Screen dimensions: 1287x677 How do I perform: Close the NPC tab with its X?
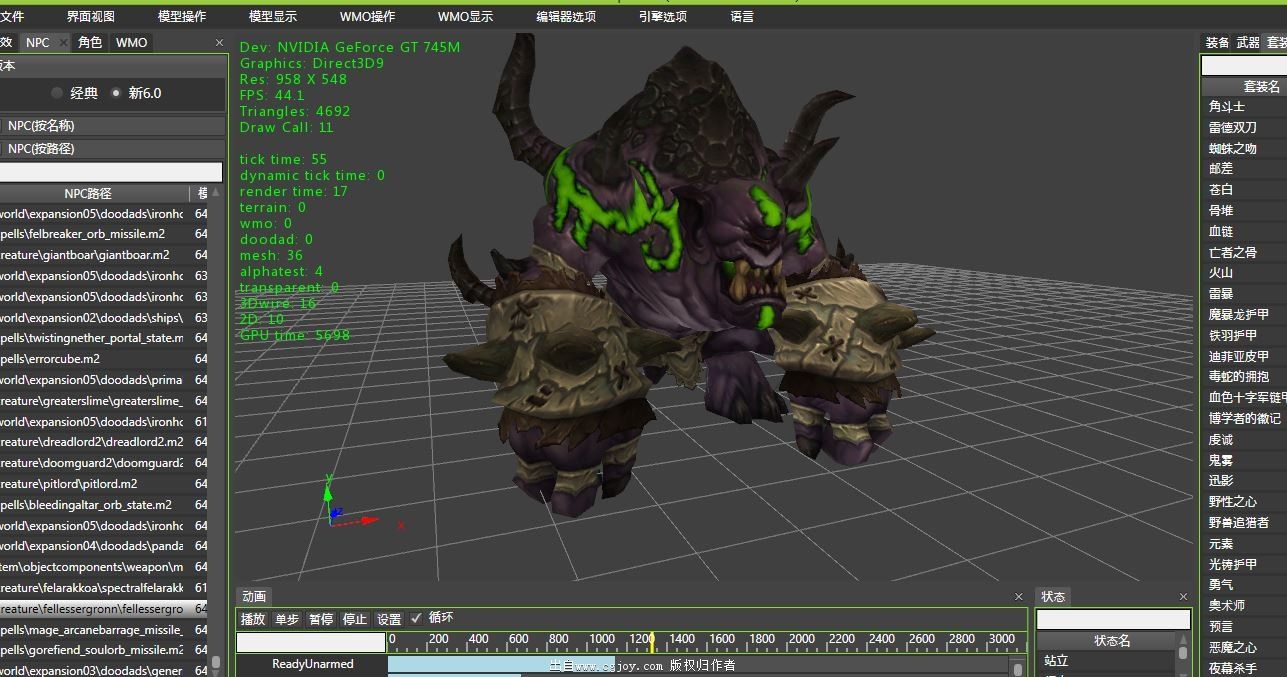coord(62,42)
